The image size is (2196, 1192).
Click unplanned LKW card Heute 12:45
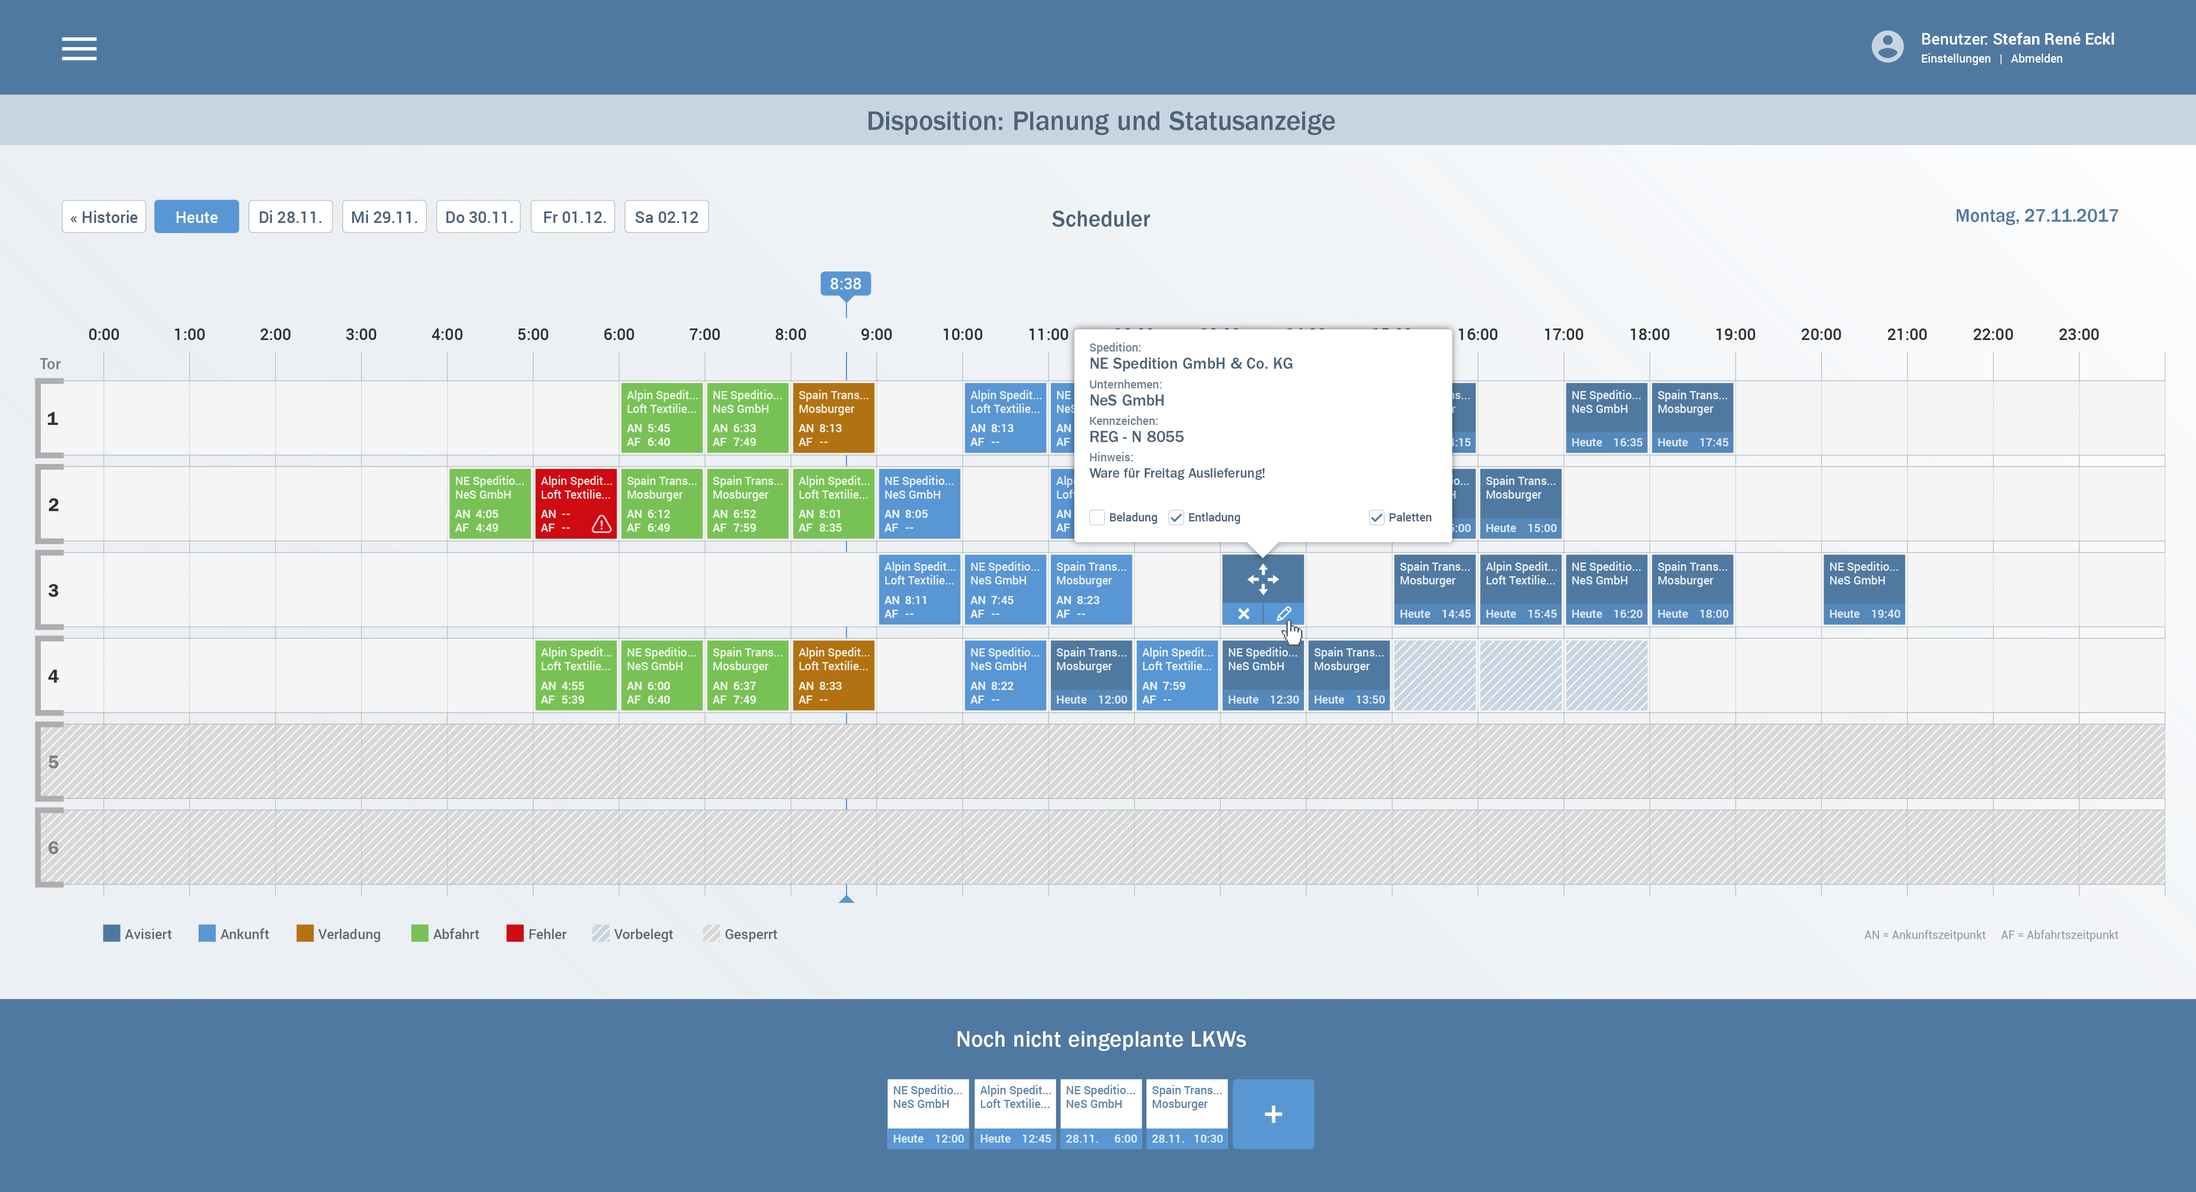tap(1015, 1114)
